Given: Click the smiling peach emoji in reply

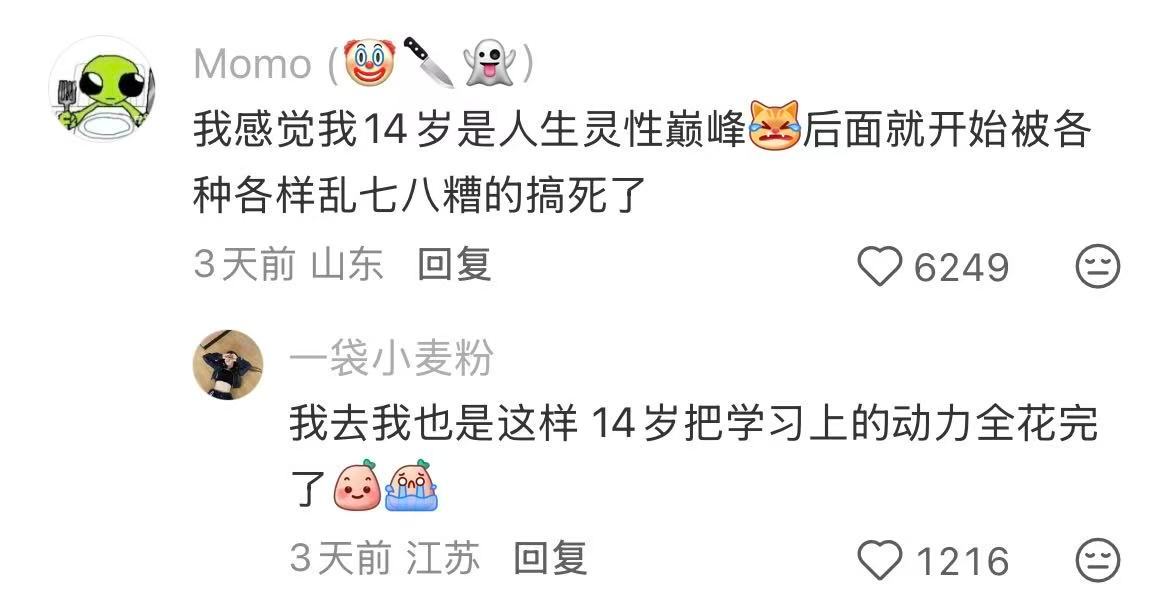Looking at the screenshot, I should (x=357, y=485).
